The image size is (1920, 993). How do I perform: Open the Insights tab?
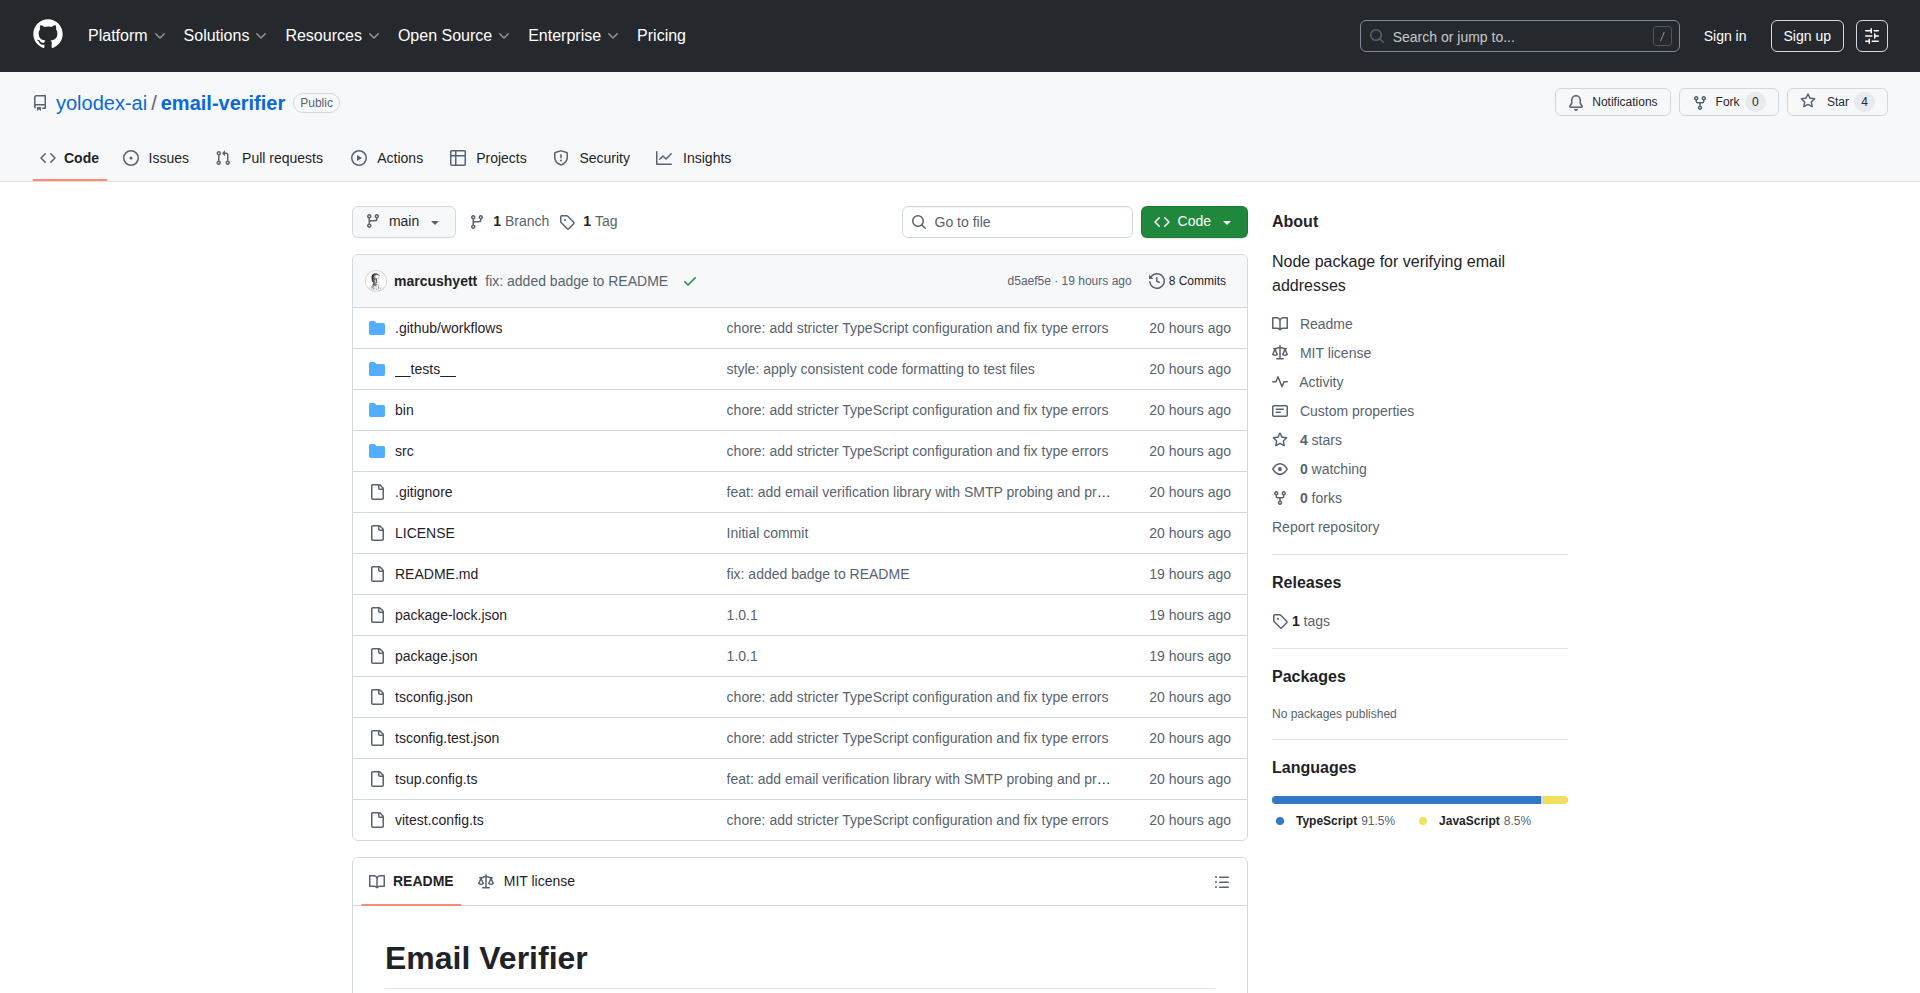[x=694, y=158]
